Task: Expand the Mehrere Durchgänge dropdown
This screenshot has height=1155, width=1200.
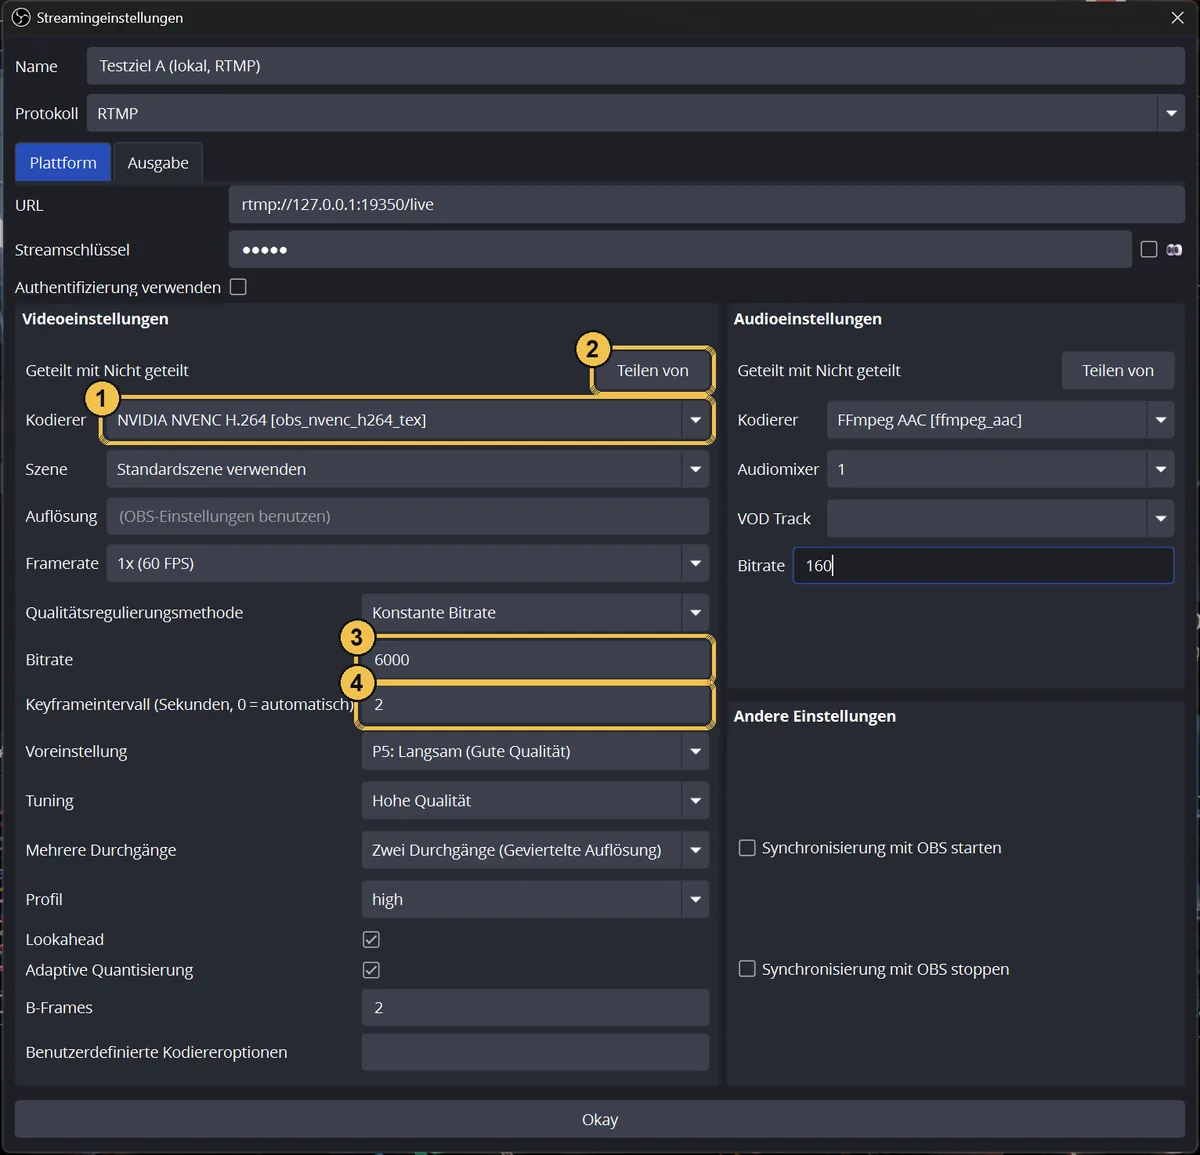Action: click(535, 850)
